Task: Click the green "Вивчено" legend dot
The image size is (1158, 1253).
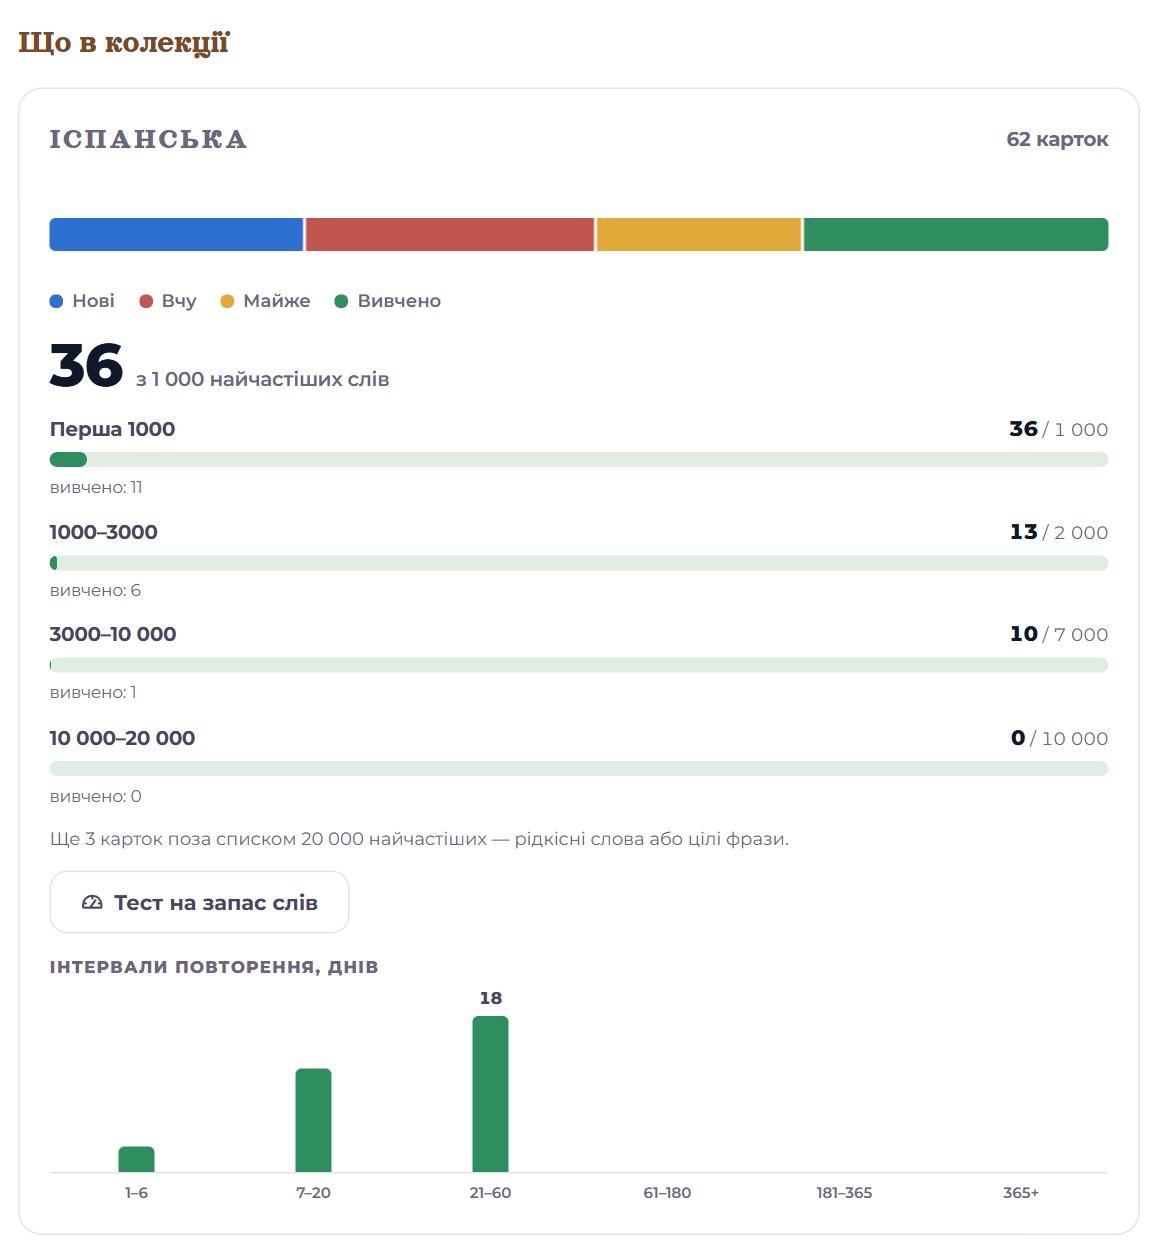Action: coord(341,301)
